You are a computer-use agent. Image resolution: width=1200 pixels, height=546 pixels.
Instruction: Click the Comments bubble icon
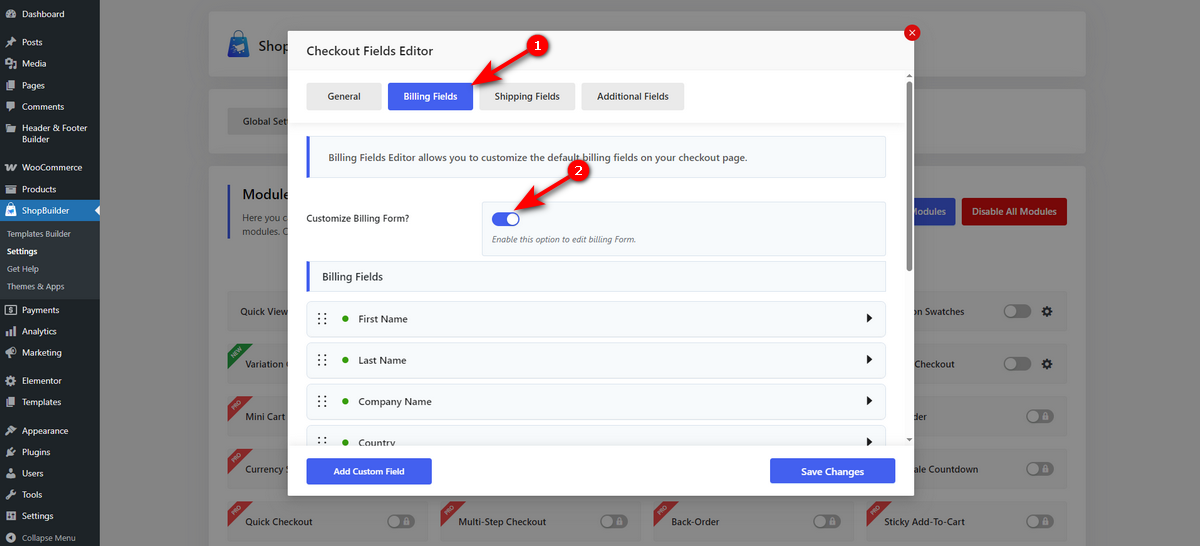pos(10,106)
